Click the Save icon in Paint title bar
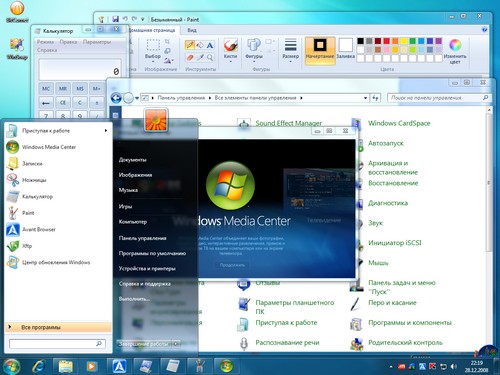This screenshot has height=375, width=500. click(x=116, y=19)
